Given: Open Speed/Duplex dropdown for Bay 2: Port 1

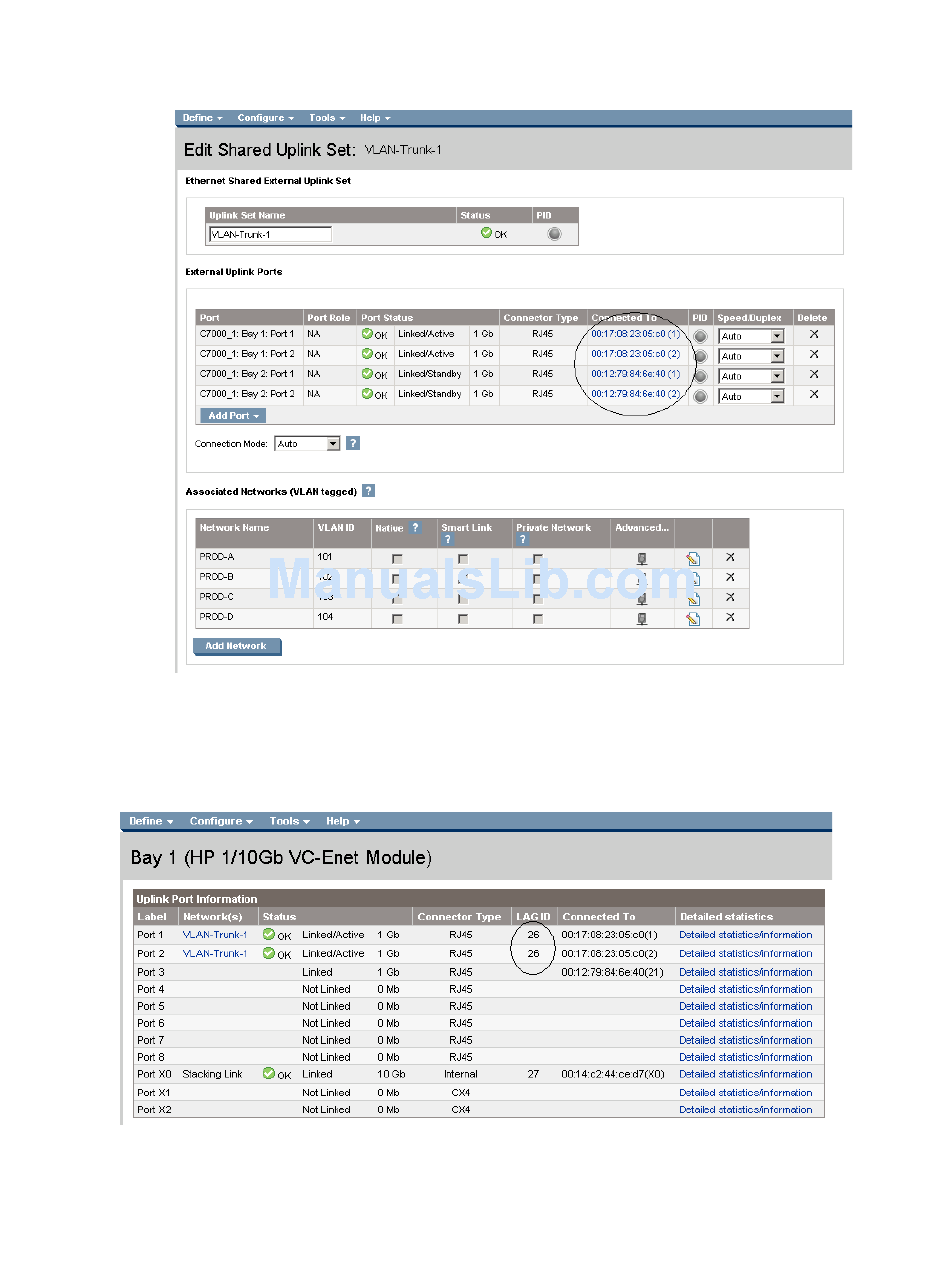Looking at the screenshot, I should point(751,377).
